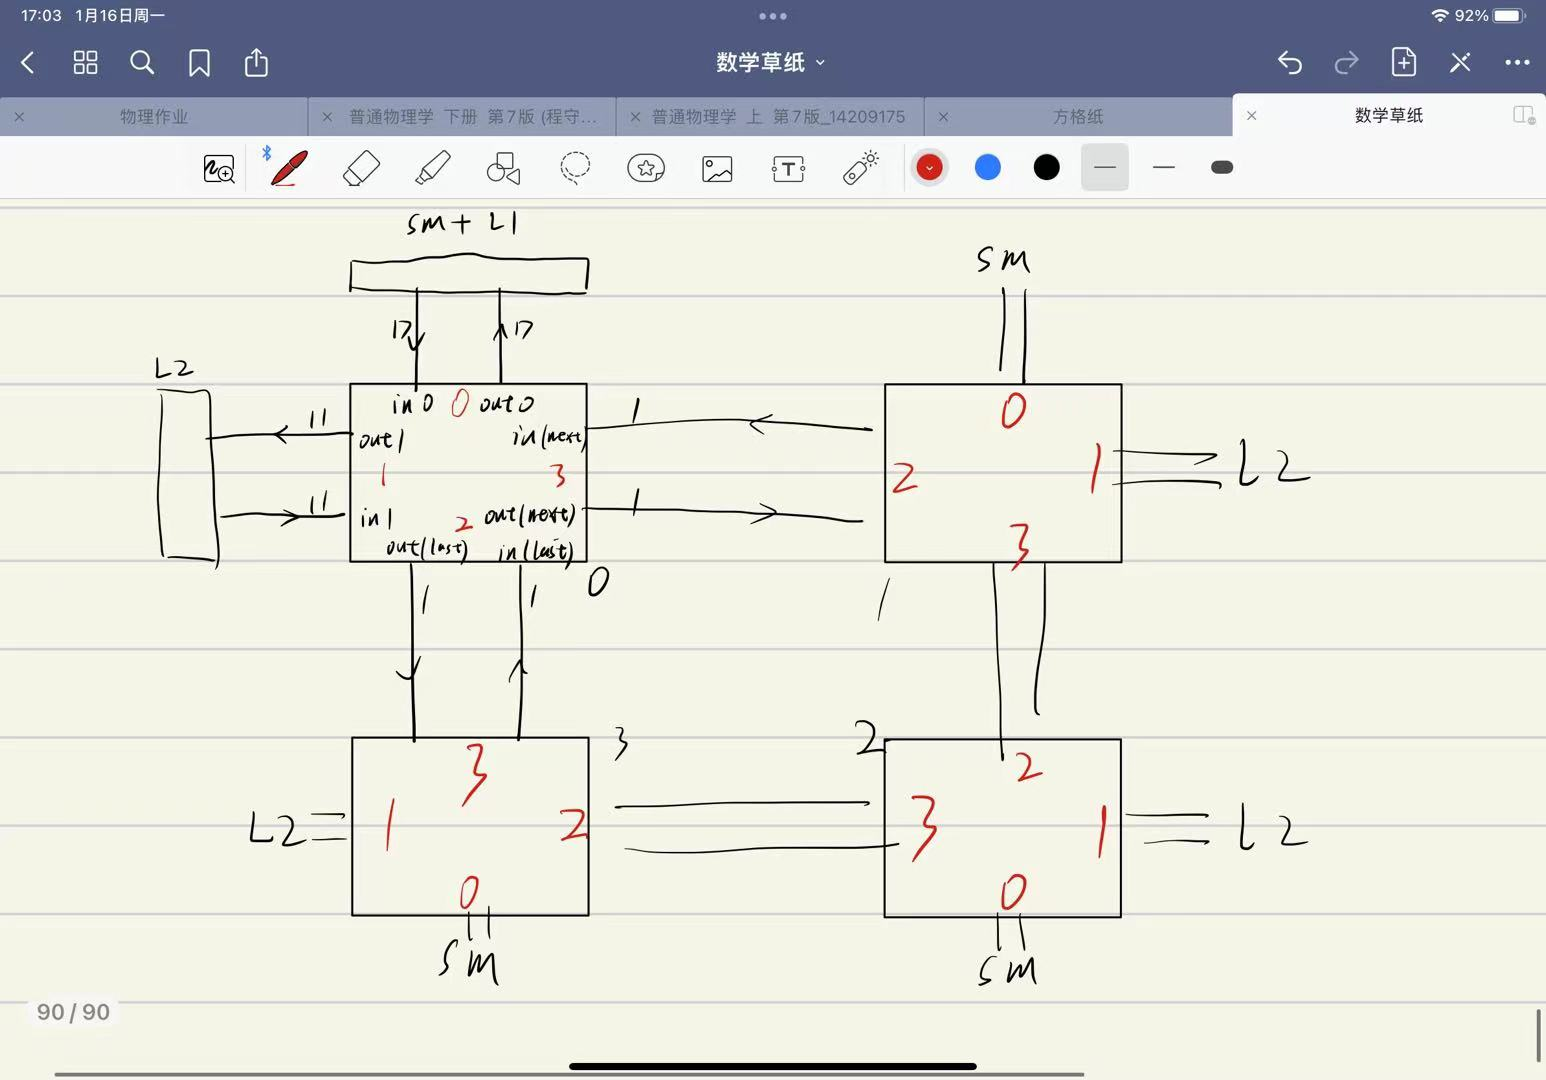Activate the Laser pointer tool
This screenshot has width=1546, height=1080.
coord(860,168)
